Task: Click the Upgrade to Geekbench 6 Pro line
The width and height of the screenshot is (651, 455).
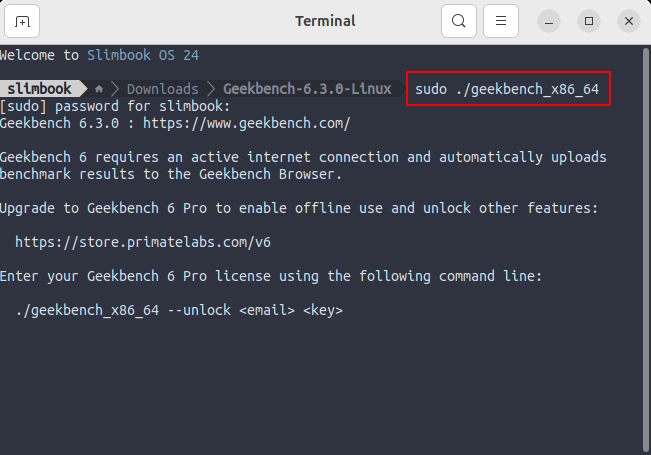Action: (x=299, y=208)
